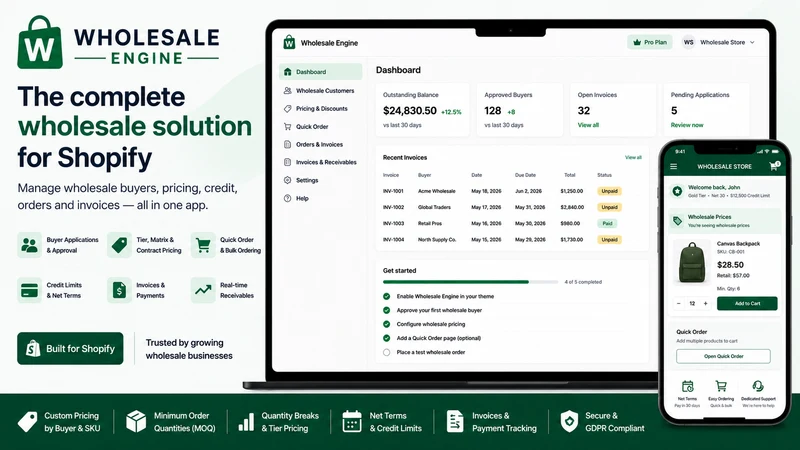This screenshot has width=800, height=450.
Task: Toggle Approve your first wholesale buyer check
Action: (x=387, y=310)
